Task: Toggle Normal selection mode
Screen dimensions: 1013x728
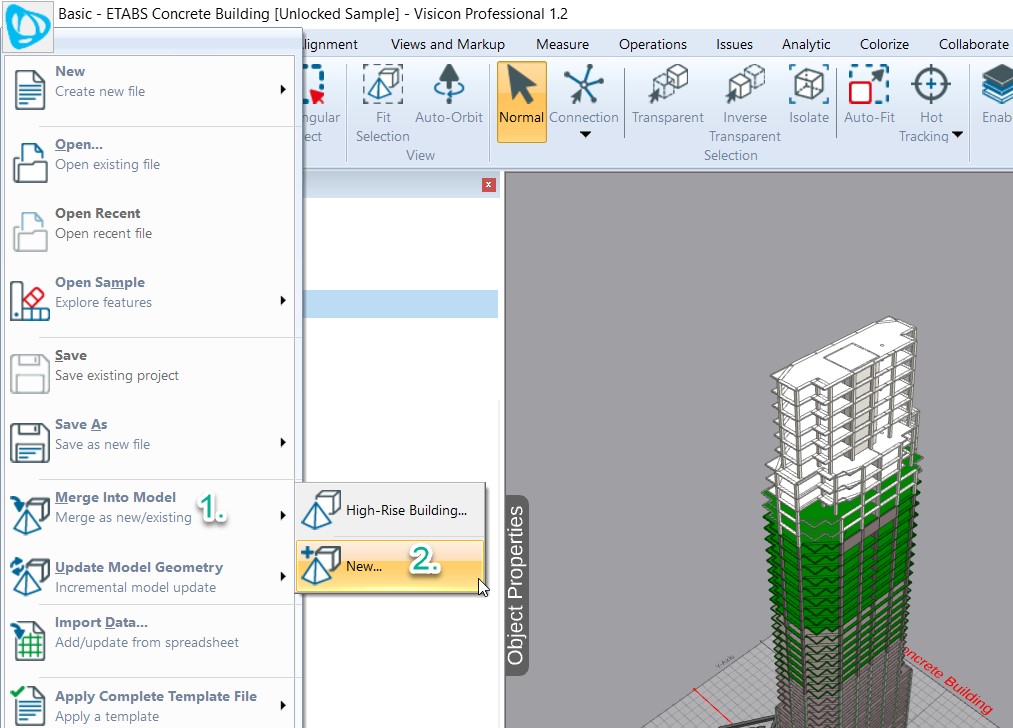Action: click(x=521, y=100)
